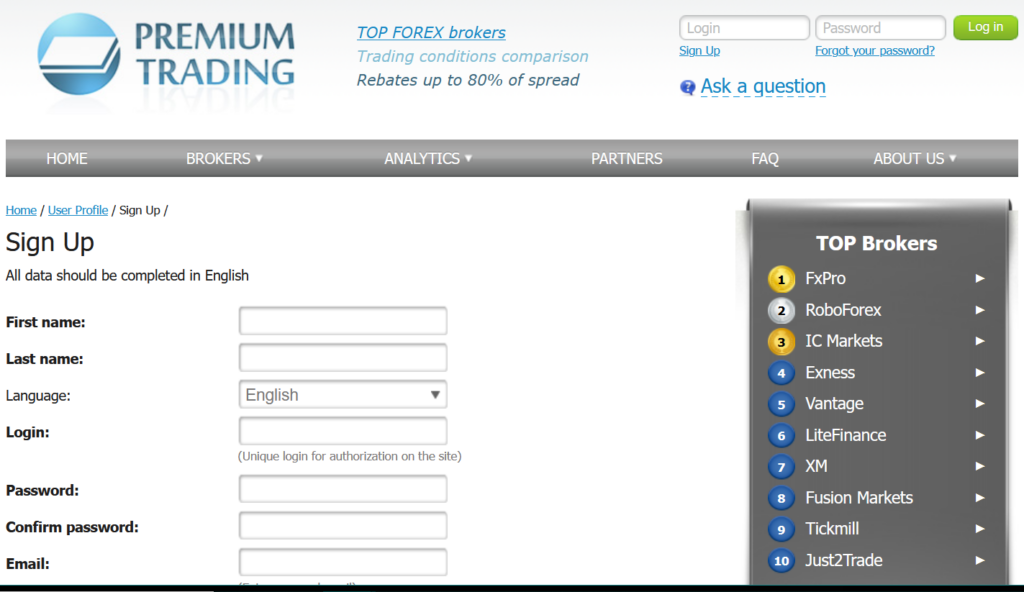Expand the Fusion Markets row arrow

980,498
